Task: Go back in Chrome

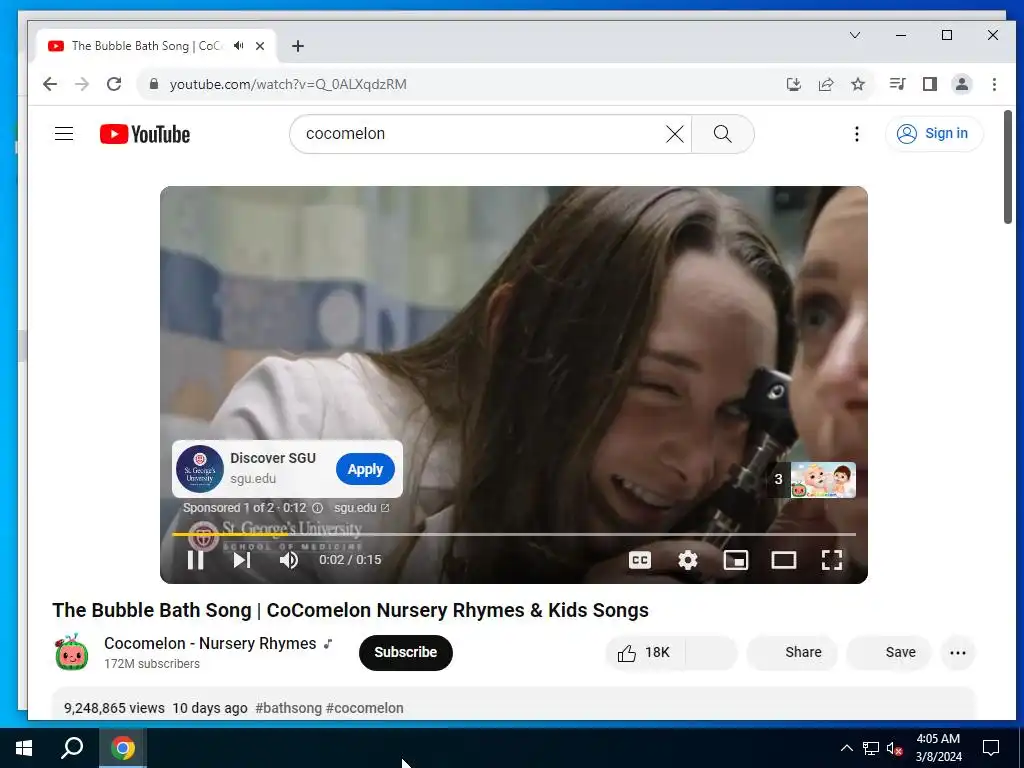Action: point(50,84)
